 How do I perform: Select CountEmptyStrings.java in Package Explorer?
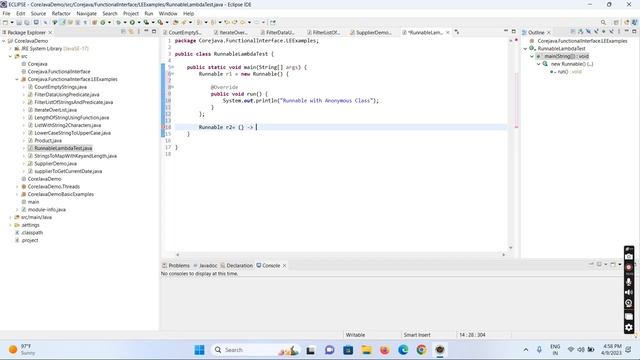(60, 87)
